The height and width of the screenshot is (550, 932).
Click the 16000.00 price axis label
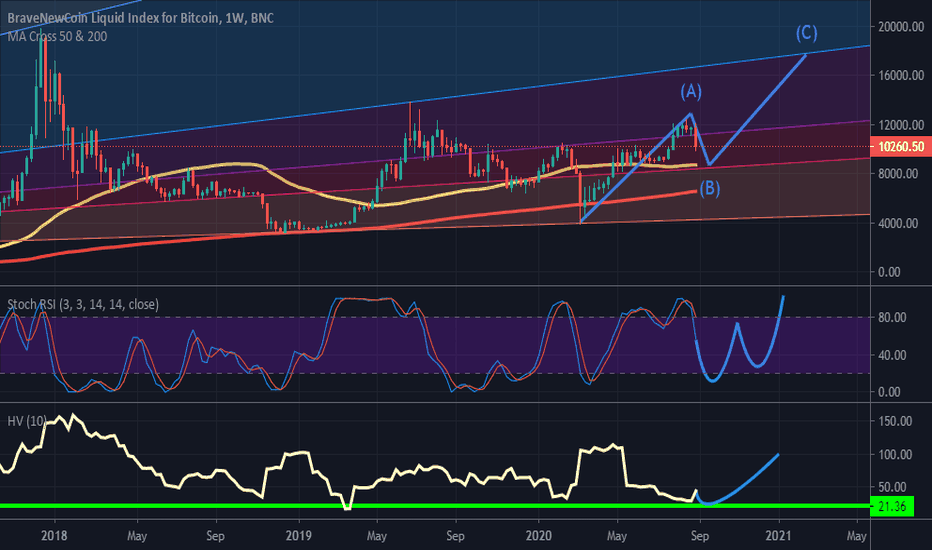[x=901, y=76]
